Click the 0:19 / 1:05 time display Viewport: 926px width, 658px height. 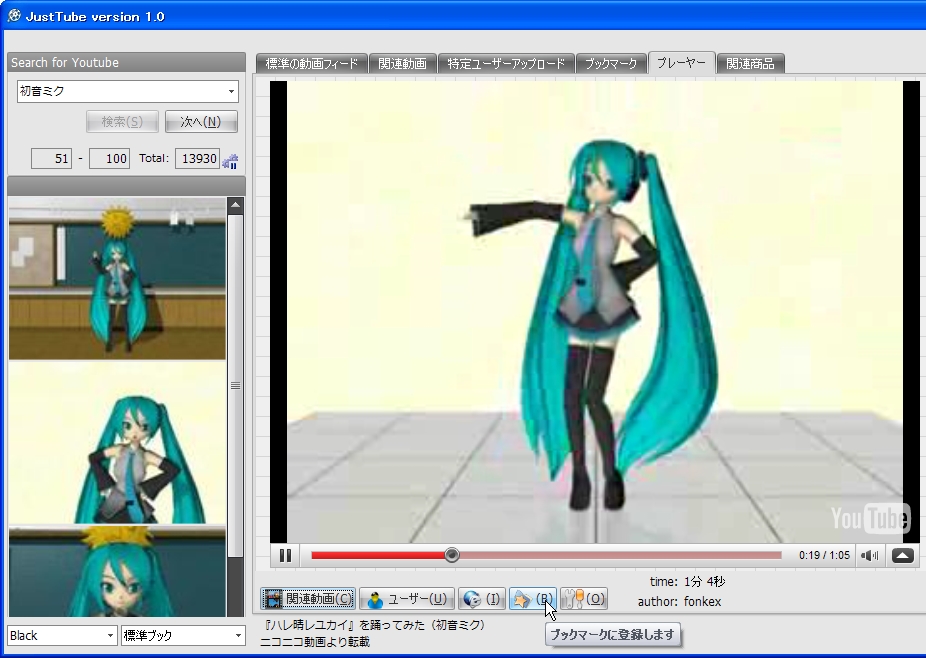tap(824, 555)
